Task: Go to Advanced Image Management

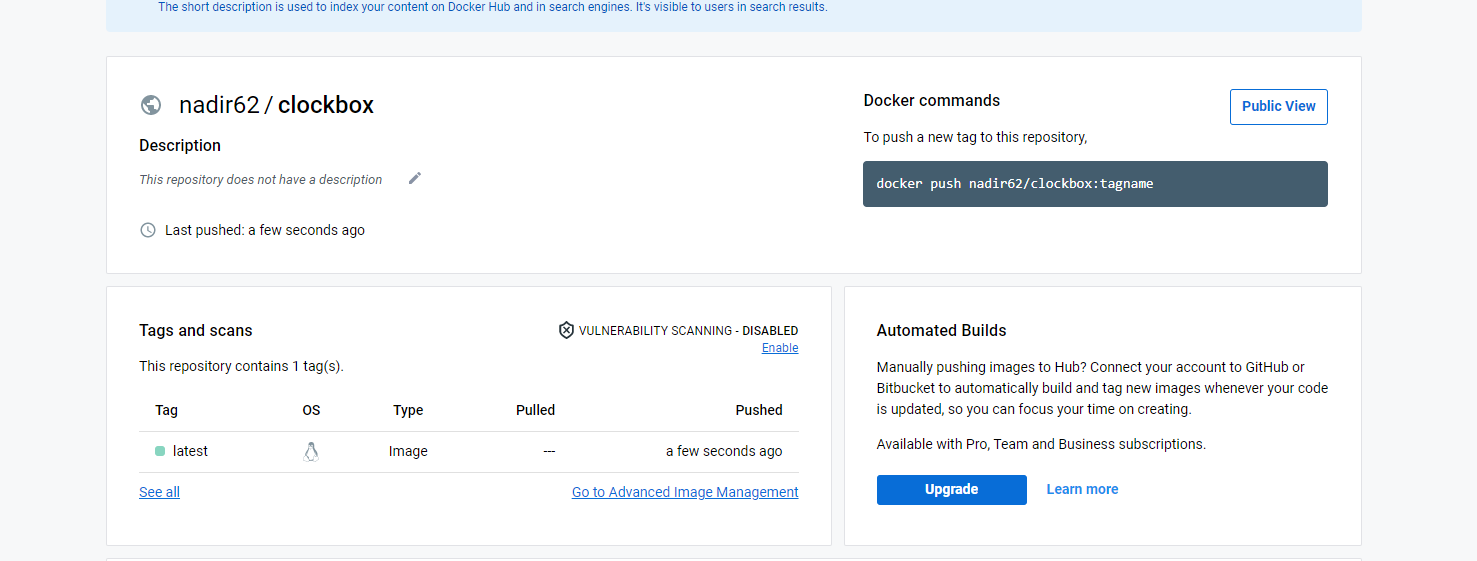Action: coord(685,492)
